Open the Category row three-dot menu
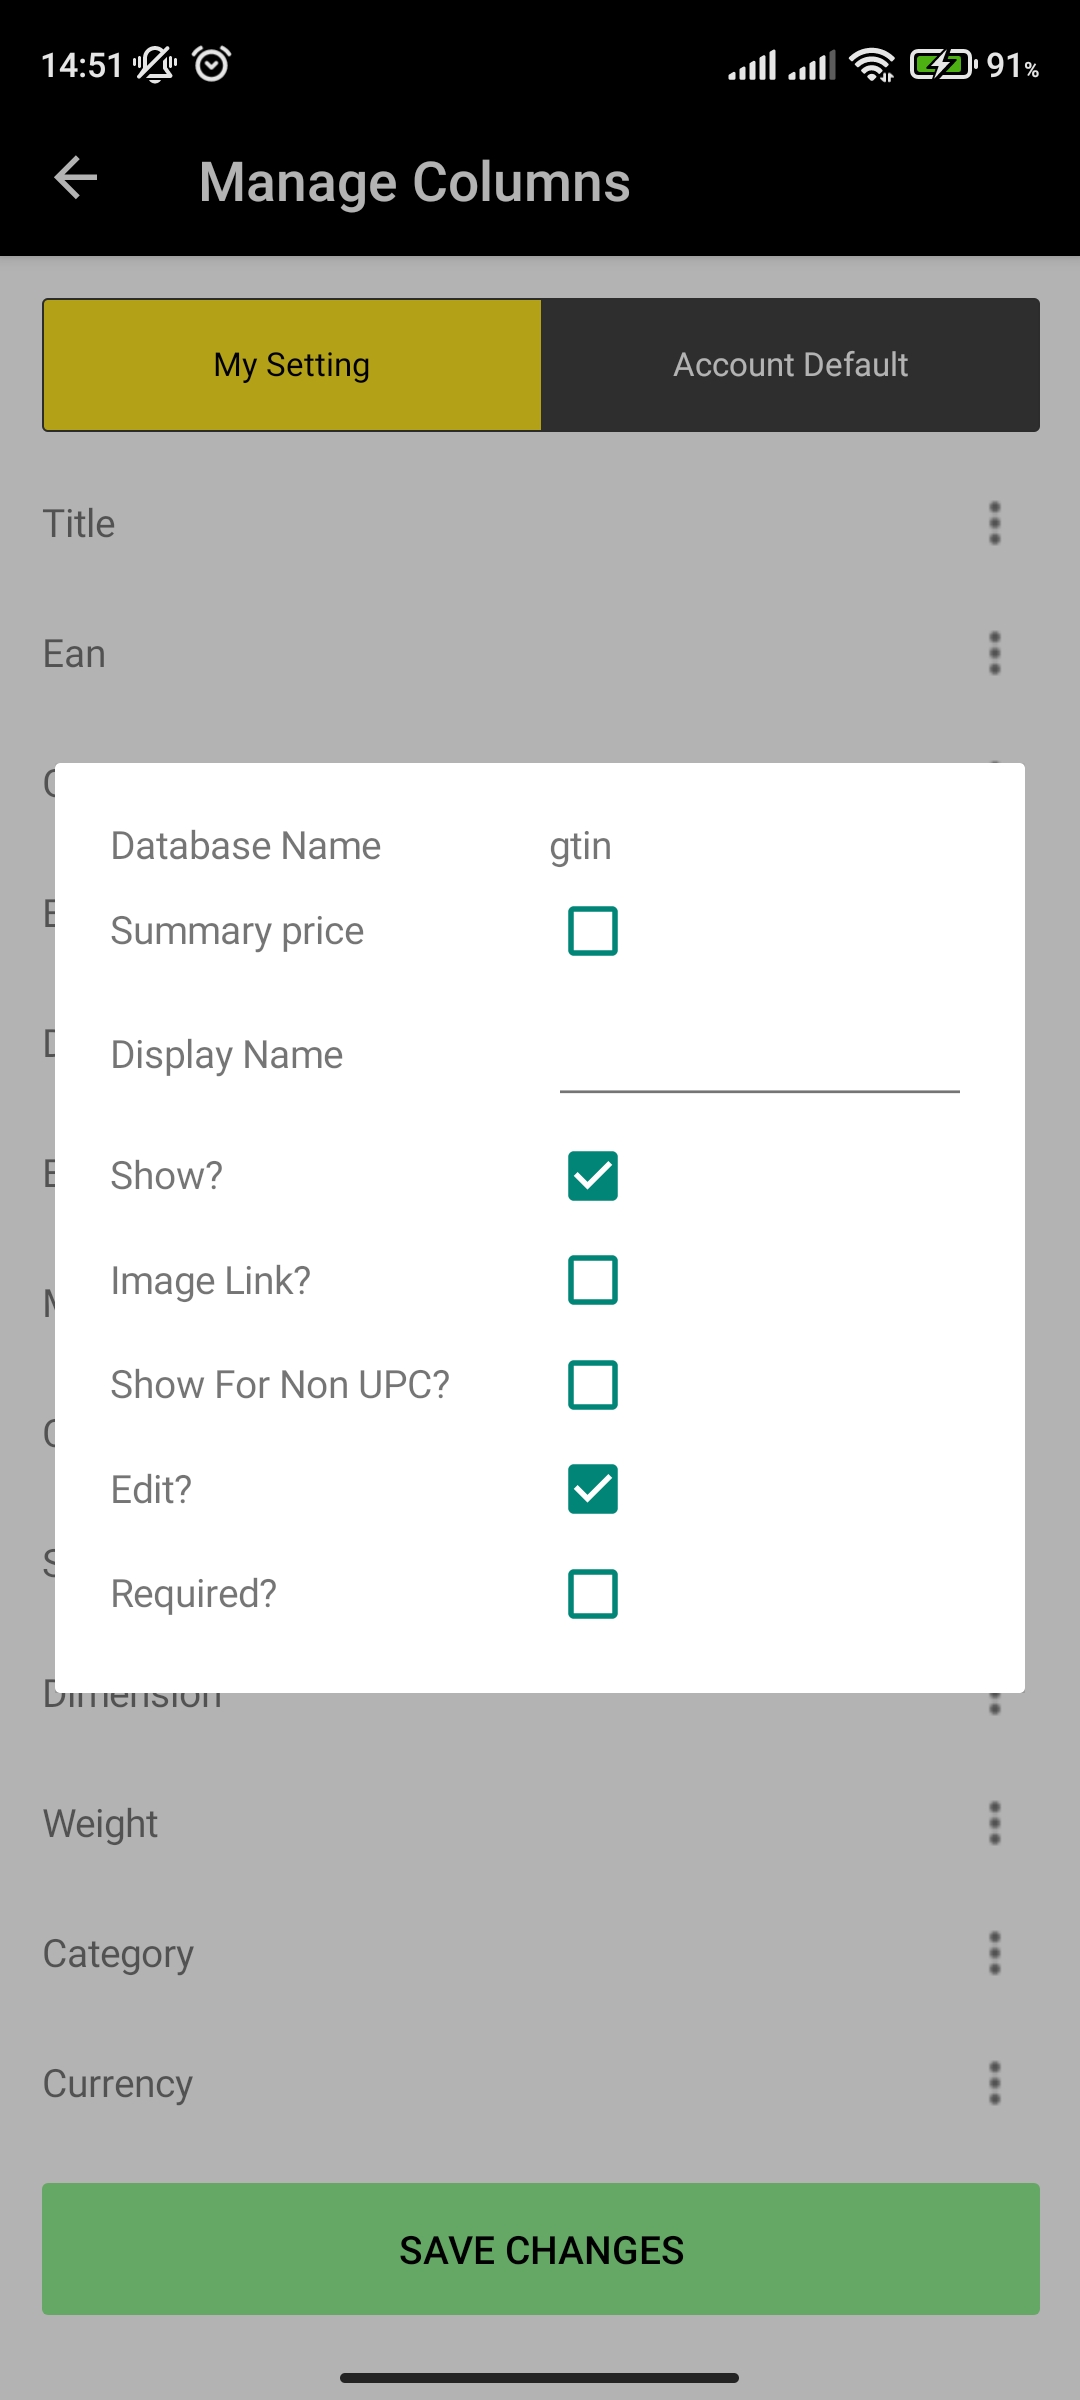1080x2400 pixels. [994, 1953]
